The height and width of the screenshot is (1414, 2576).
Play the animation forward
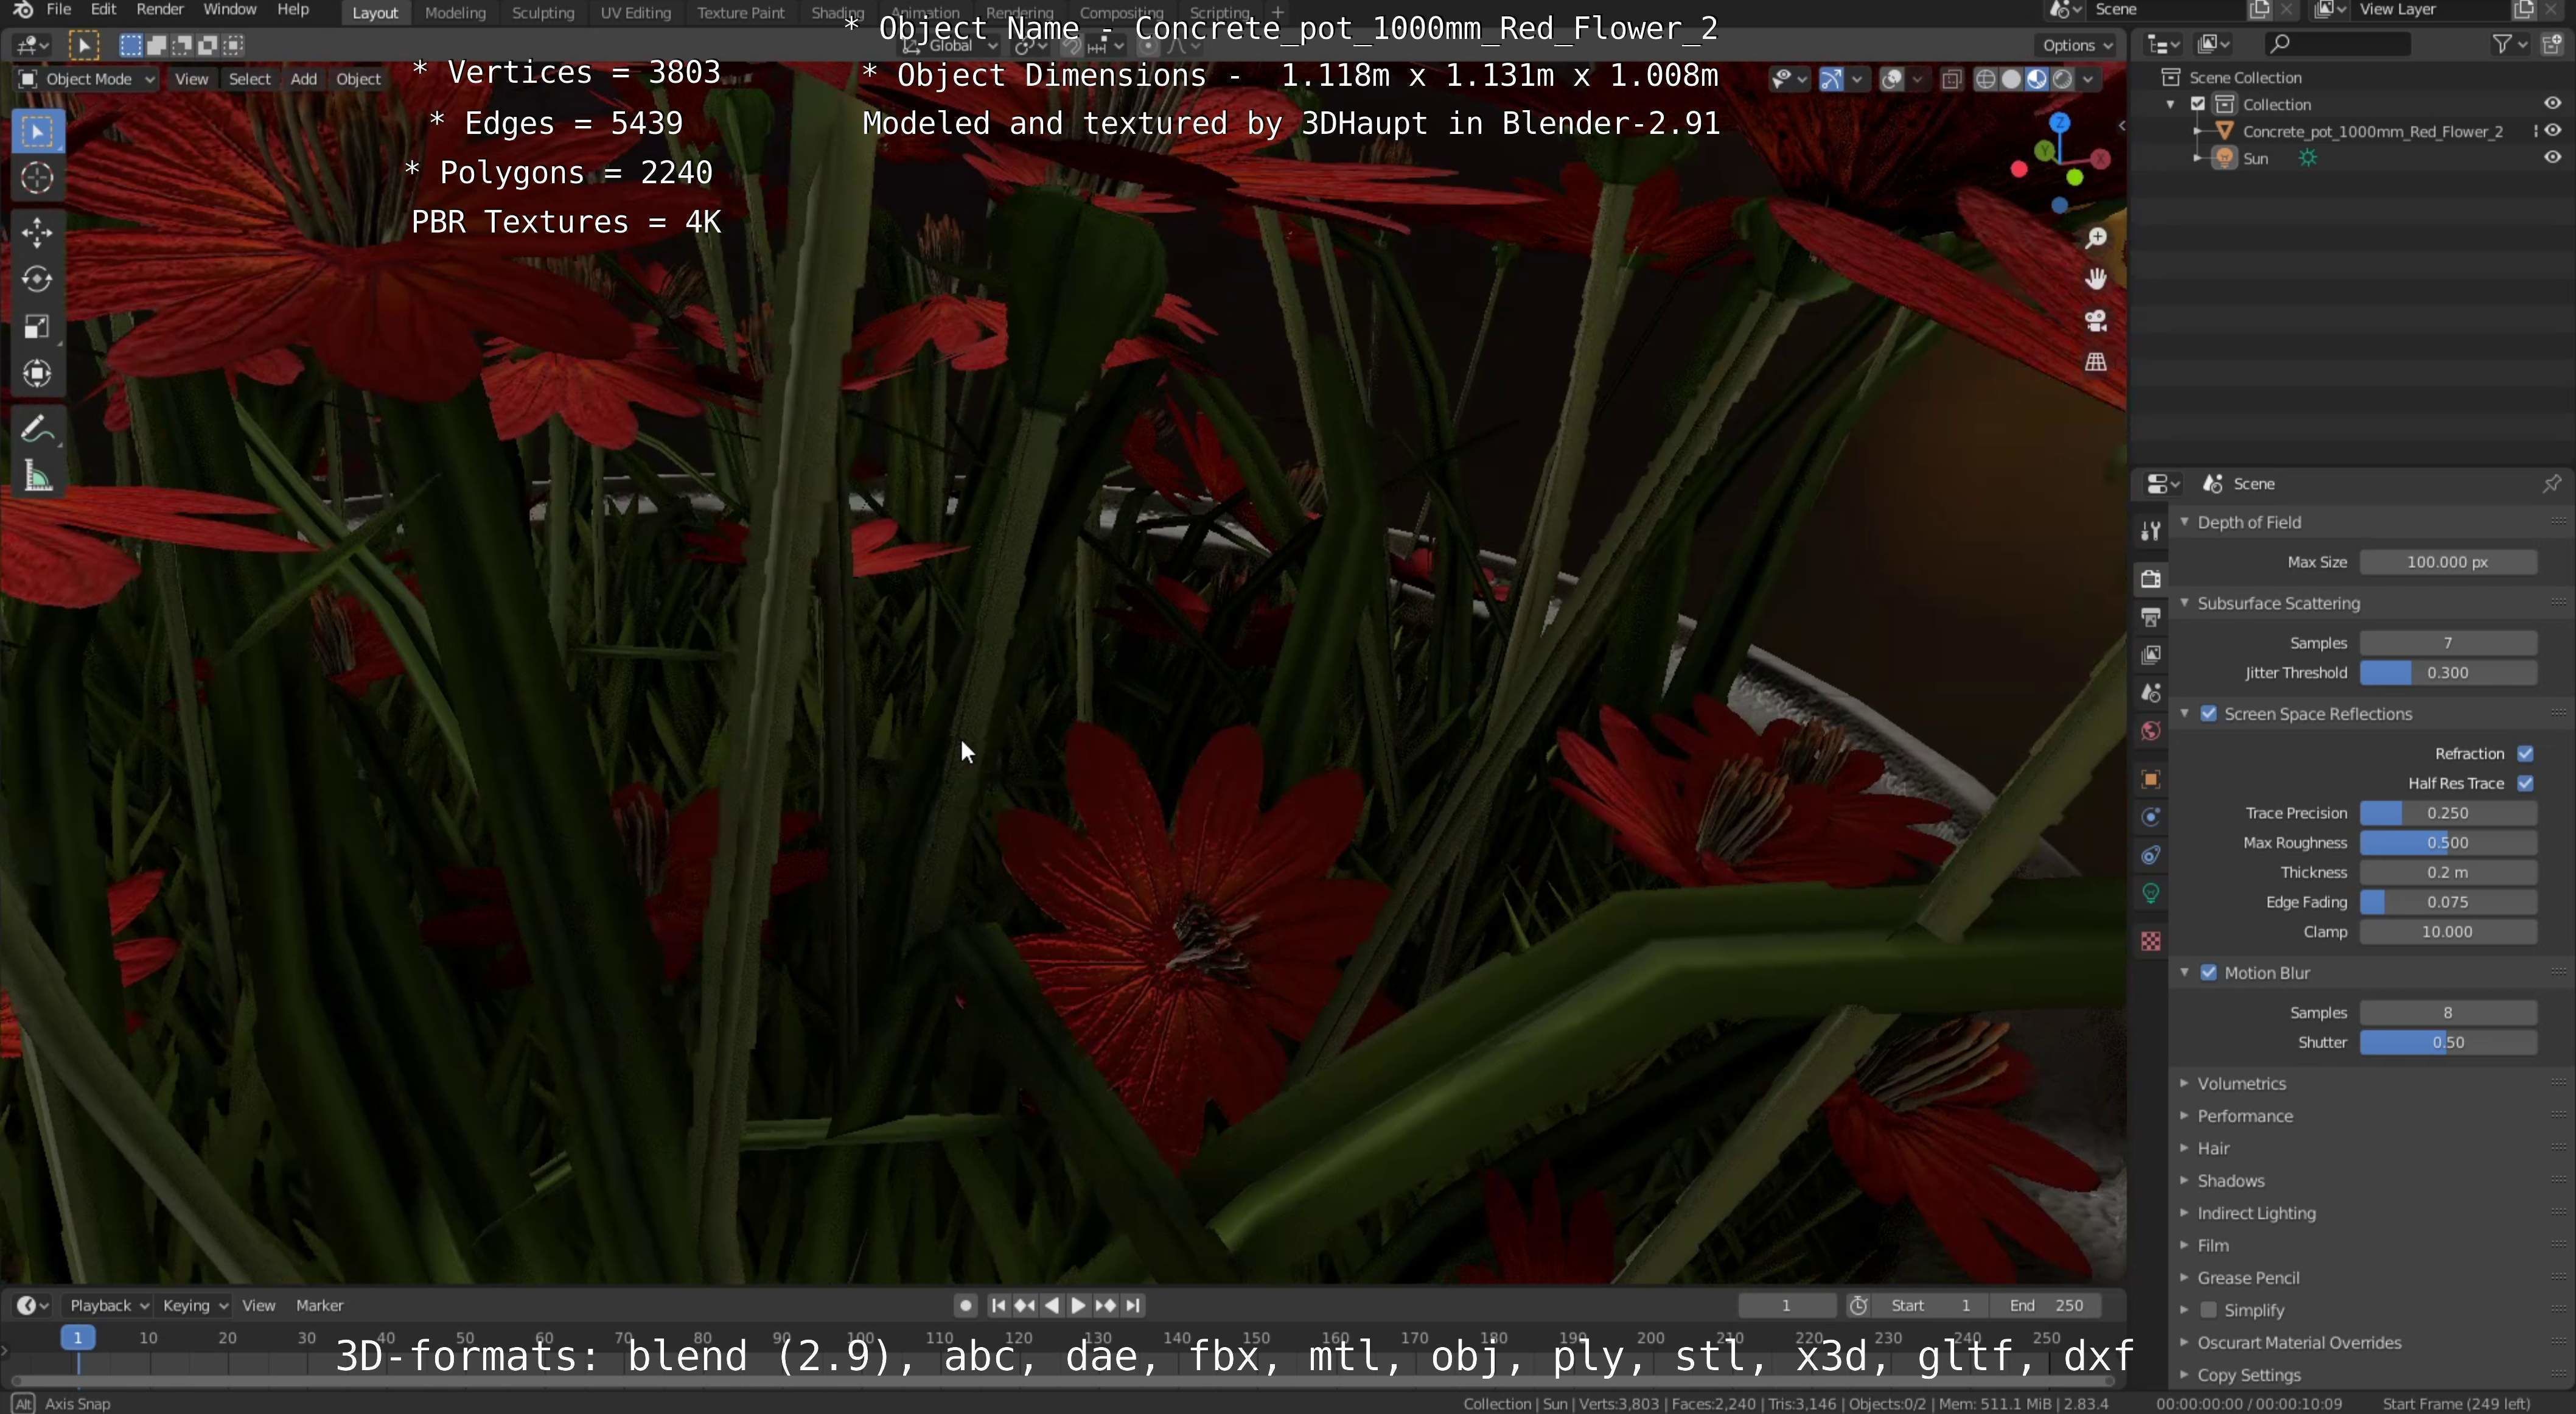[x=1078, y=1306]
